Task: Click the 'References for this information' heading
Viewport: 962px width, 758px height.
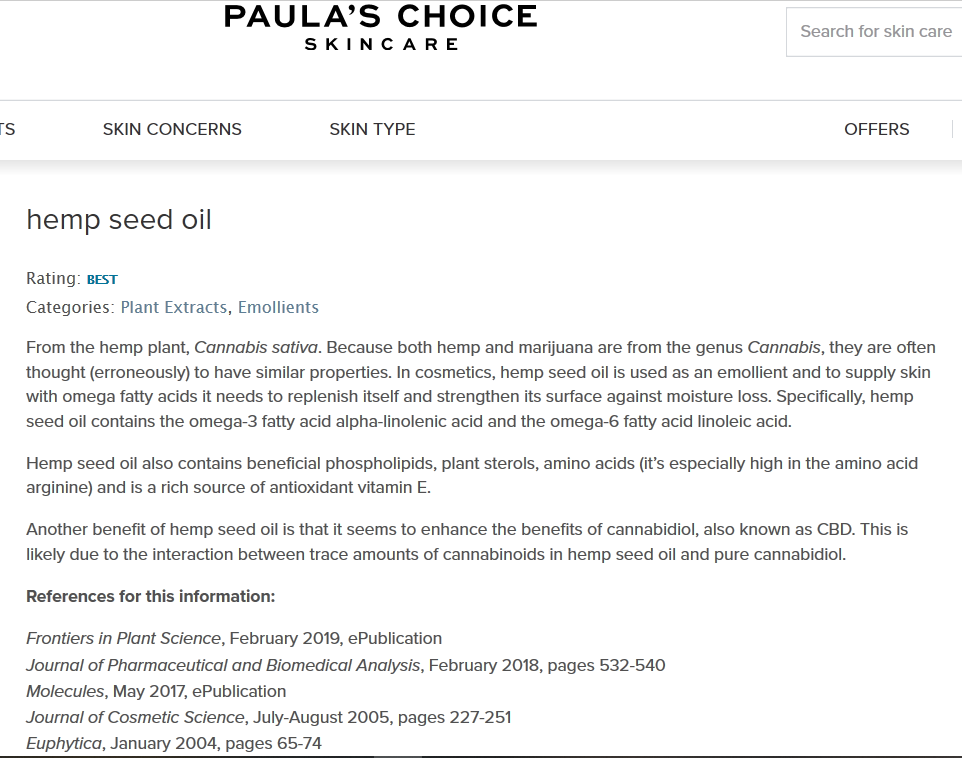Action: coord(150,596)
